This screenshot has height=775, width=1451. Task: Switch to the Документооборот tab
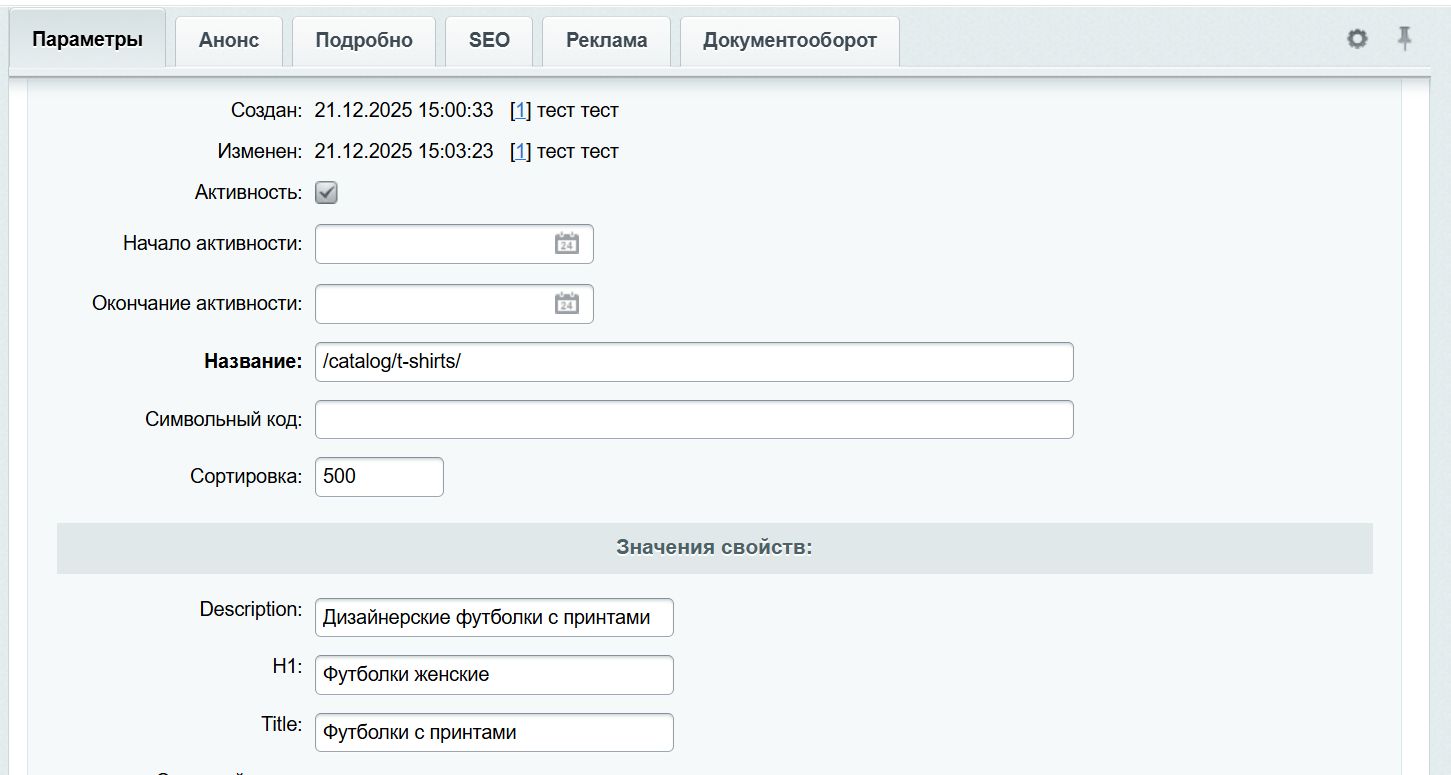click(789, 39)
